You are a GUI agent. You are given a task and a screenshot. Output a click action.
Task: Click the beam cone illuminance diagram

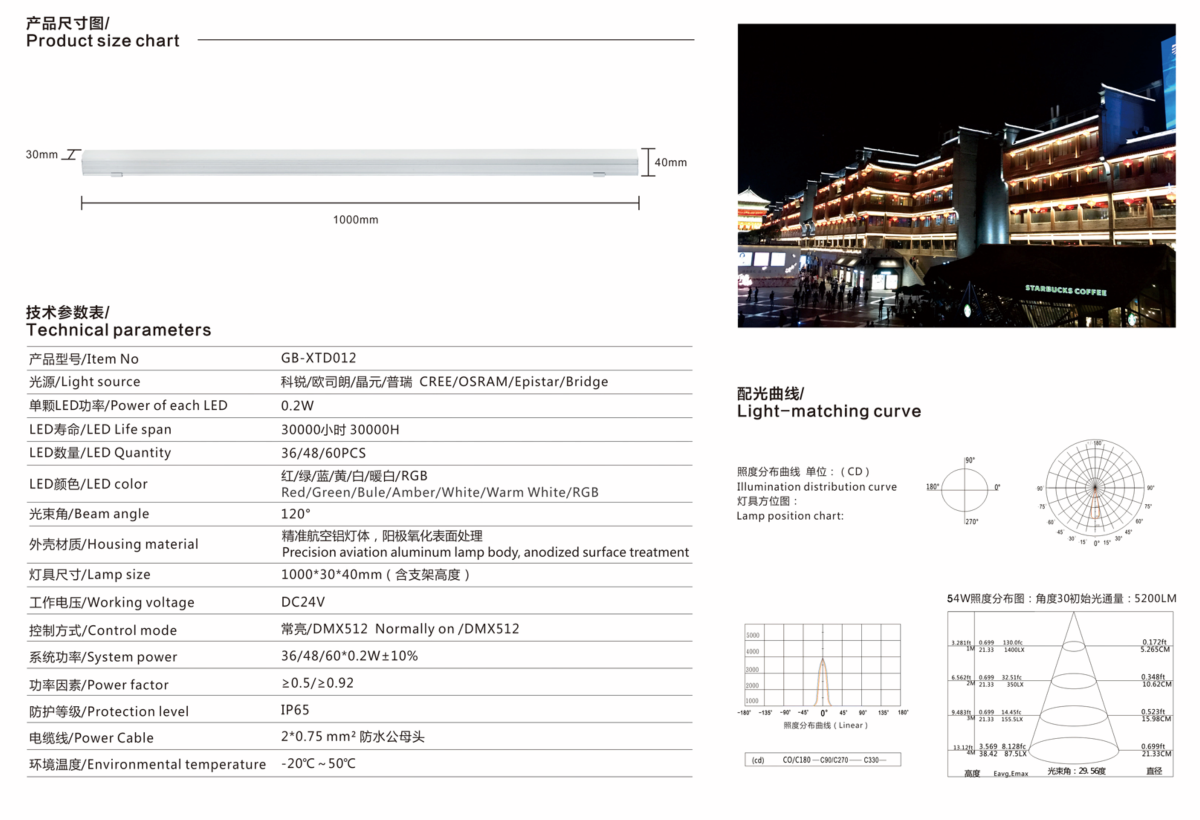click(1063, 693)
